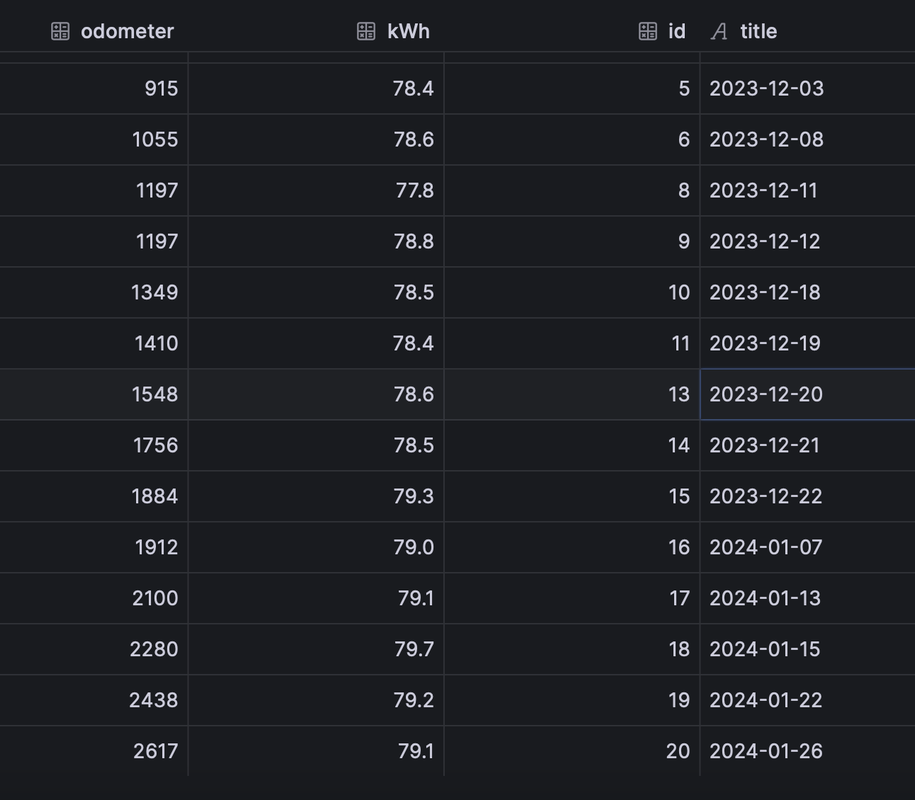Select the id column header label
Viewport: 915px width, 800px height.
[677, 32]
